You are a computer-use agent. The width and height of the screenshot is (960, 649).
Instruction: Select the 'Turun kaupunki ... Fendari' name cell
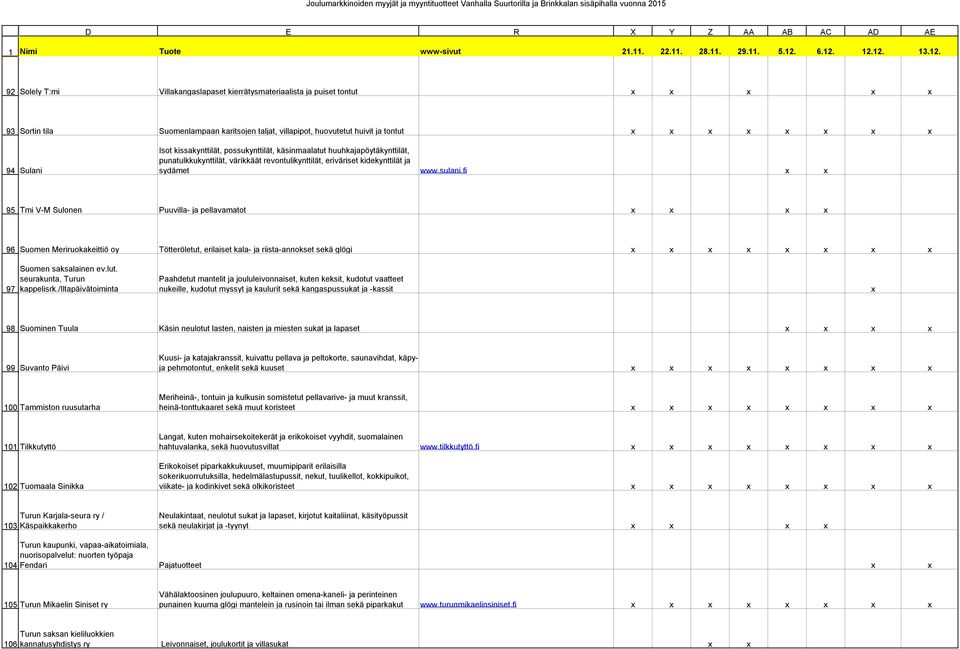coord(88,550)
